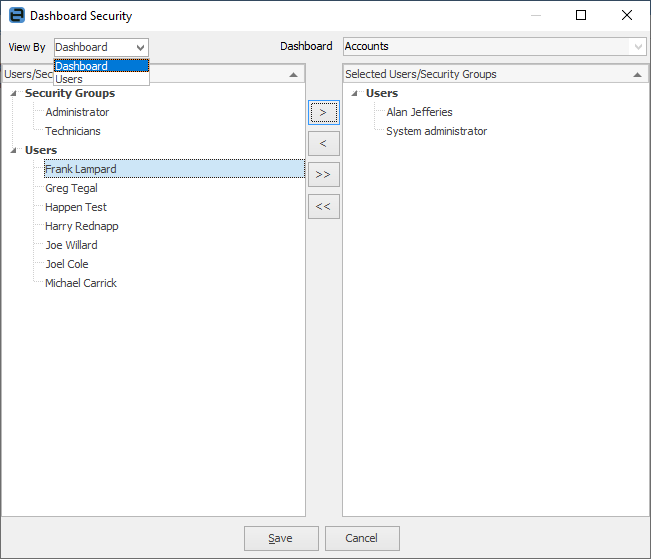Maximize the Dashboard Security window
This screenshot has width=651, height=559.
[x=581, y=15]
